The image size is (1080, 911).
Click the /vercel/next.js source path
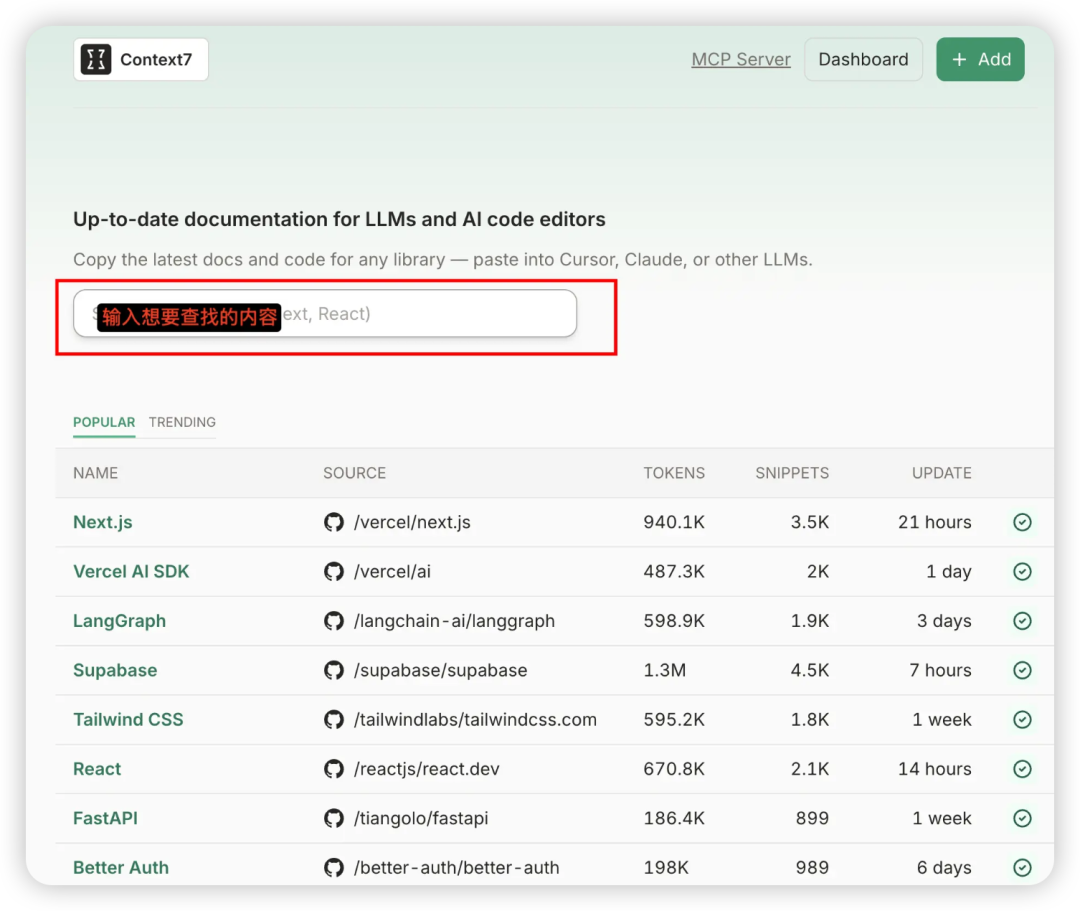coord(412,522)
